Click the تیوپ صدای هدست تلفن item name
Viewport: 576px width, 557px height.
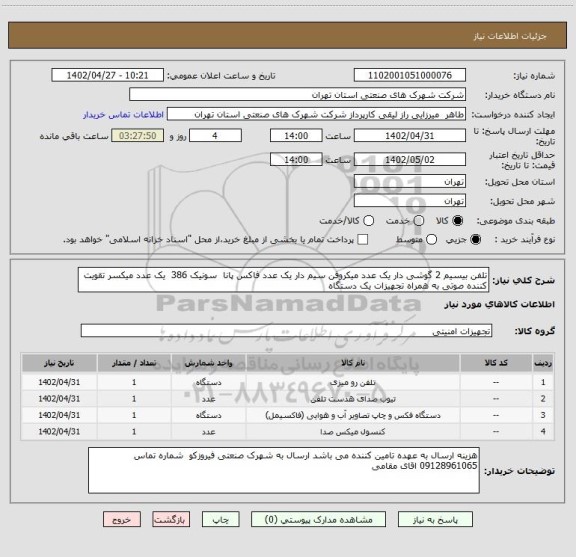click(353, 399)
